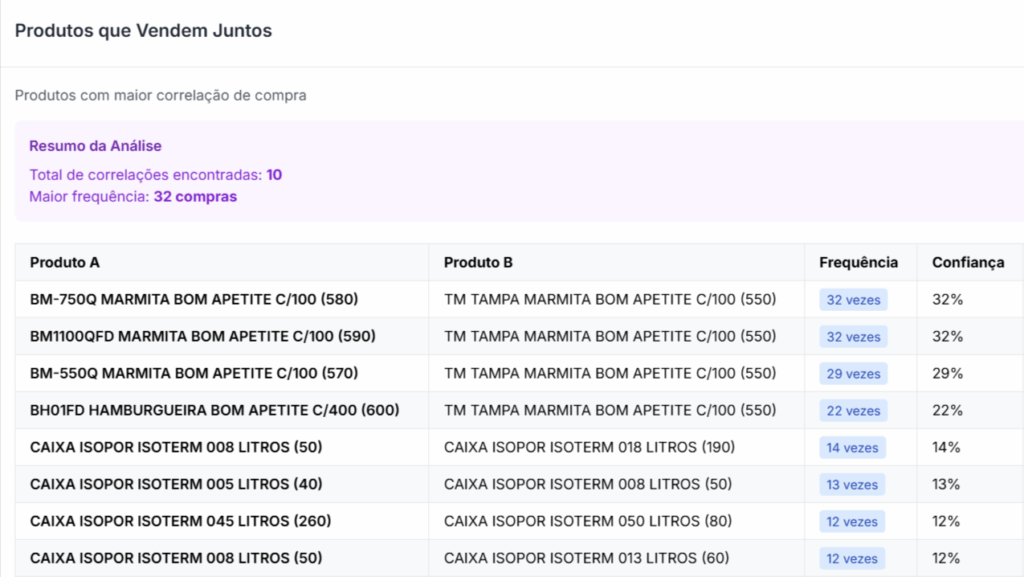Select the BM-750Q MARMITA product cell
The height and width of the screenshot is (577, 1024).
click(194, 299)
